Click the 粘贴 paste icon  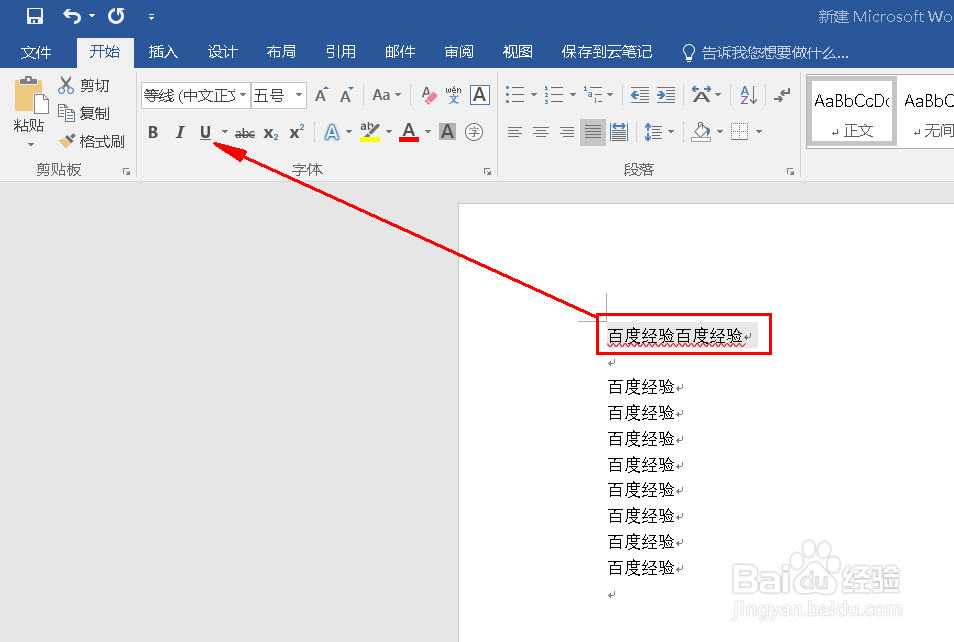[29, 96]
